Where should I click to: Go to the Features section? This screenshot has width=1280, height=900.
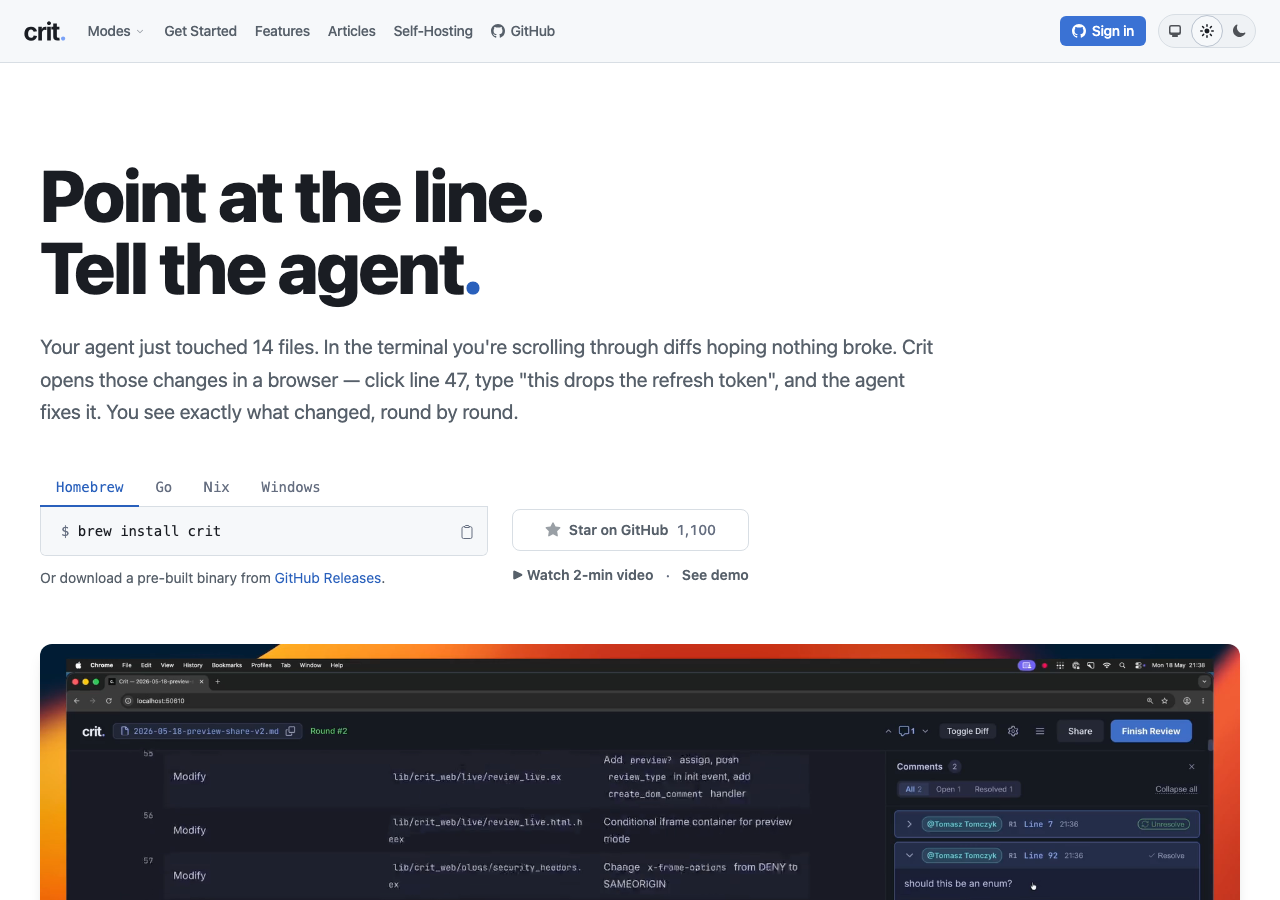pyautogui.click(x=282, y=31)
